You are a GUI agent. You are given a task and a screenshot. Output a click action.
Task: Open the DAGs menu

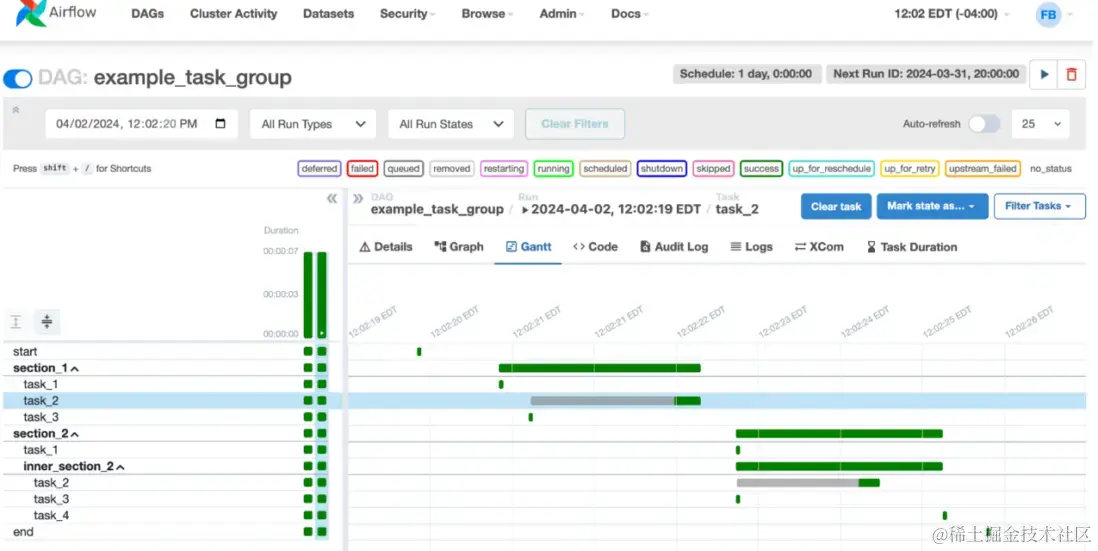[x=148, y=14]
